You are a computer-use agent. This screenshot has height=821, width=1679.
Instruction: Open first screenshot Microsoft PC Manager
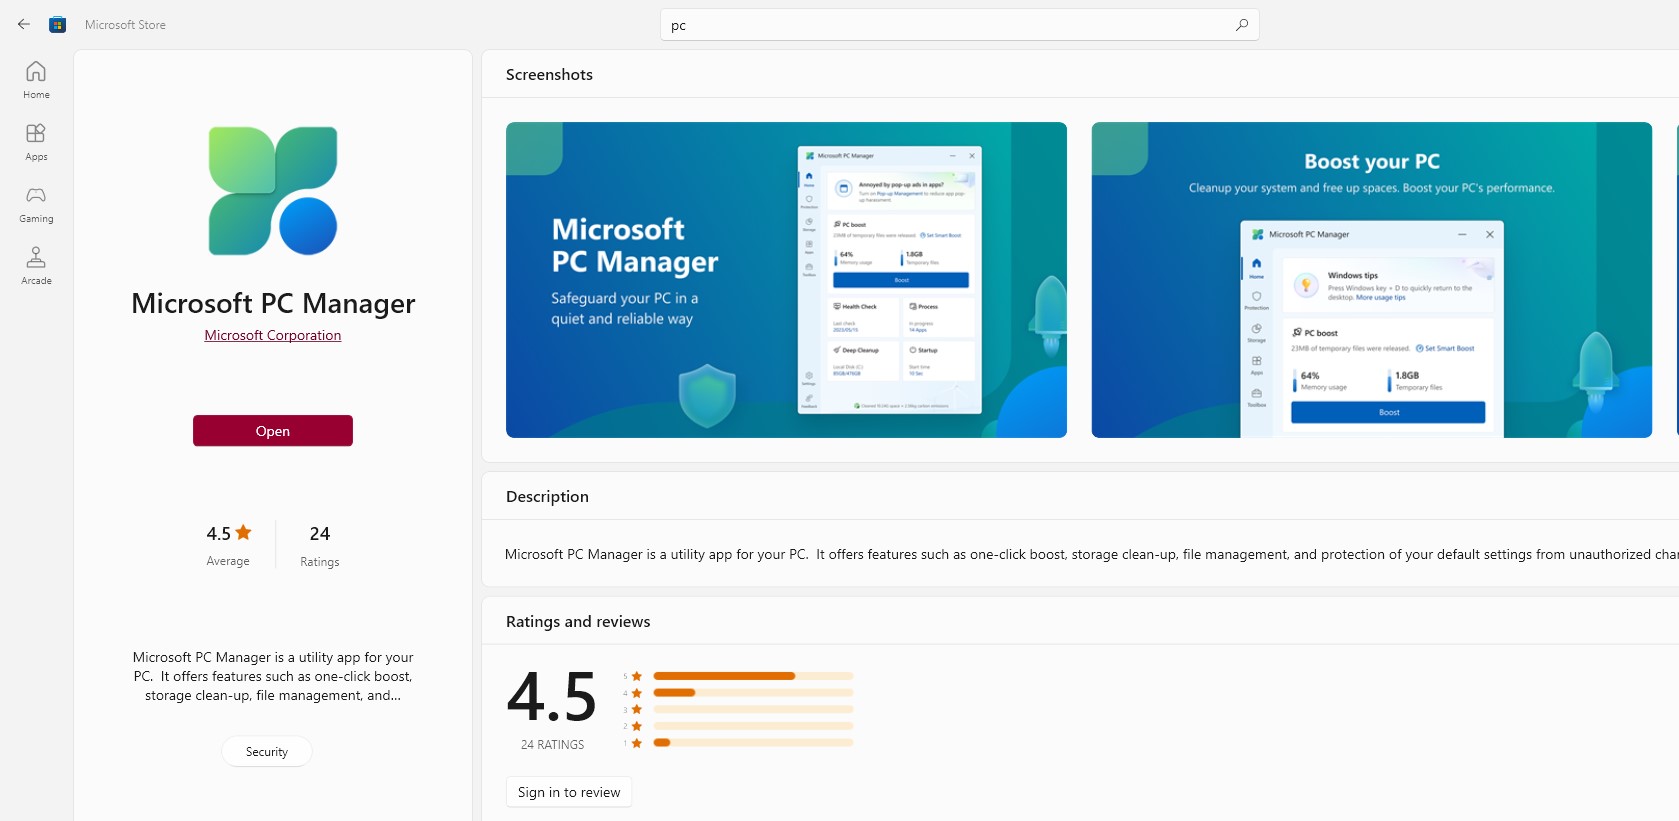click(786, 280)
